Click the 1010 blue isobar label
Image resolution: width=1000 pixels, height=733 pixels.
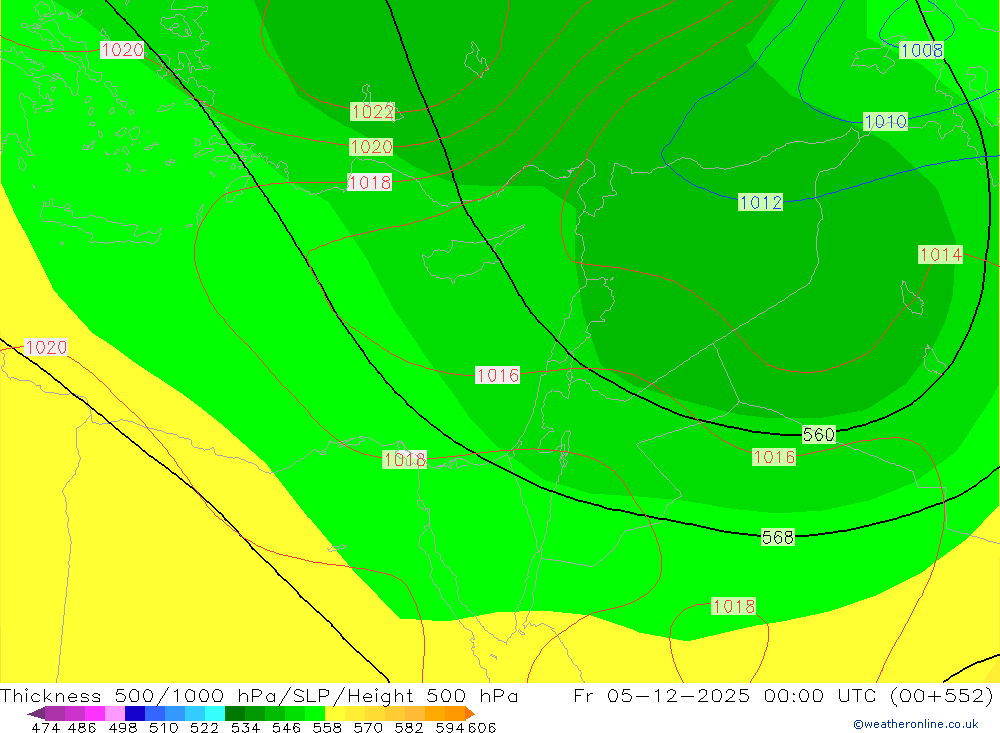pyautogui.click(x=885, y=121)
